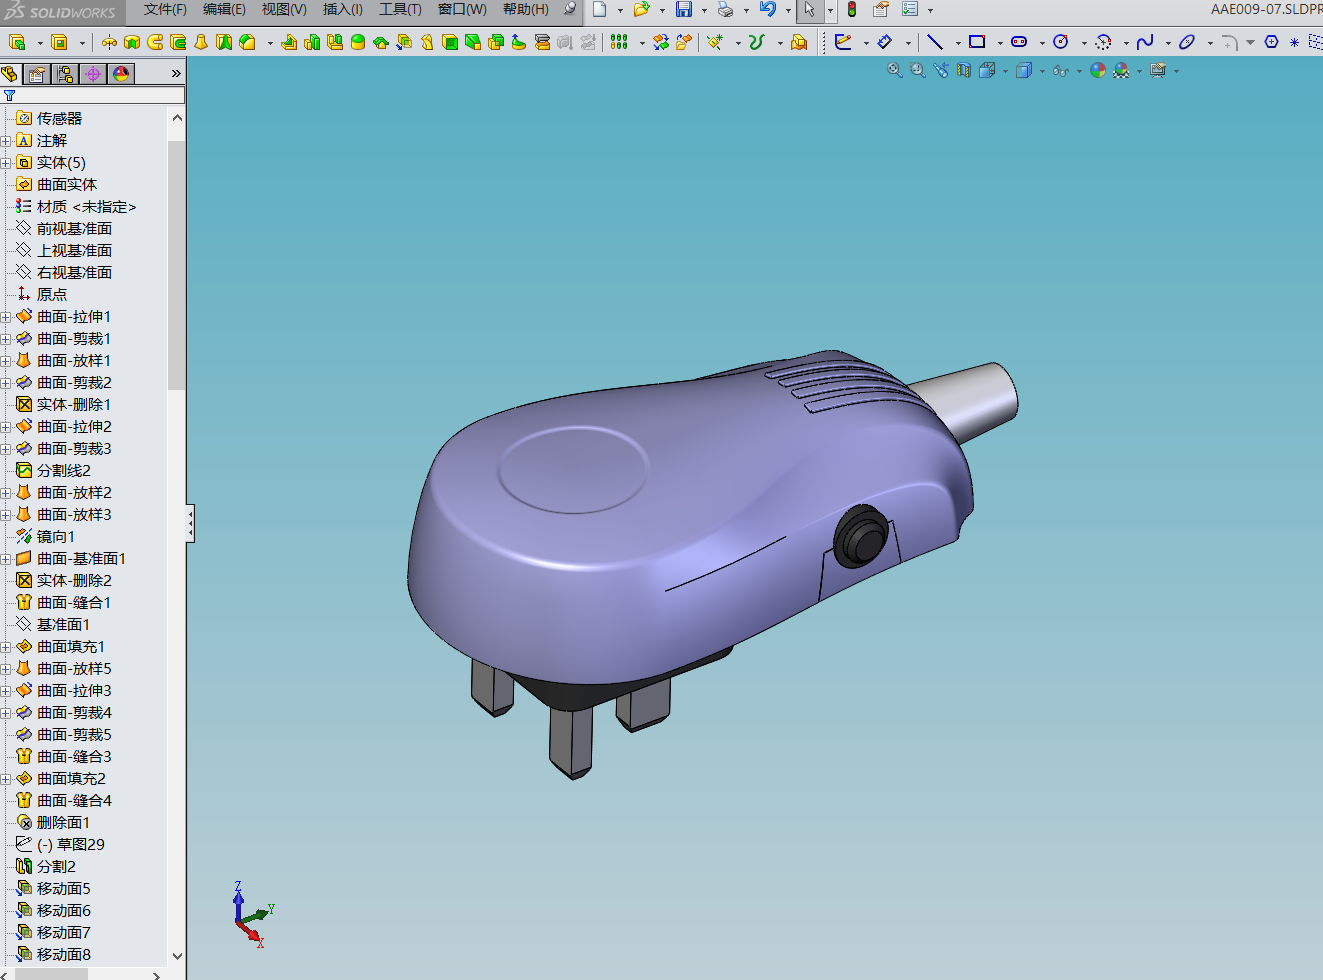
Task: Click the Undo arrow icon
Action: coord(768,10)
